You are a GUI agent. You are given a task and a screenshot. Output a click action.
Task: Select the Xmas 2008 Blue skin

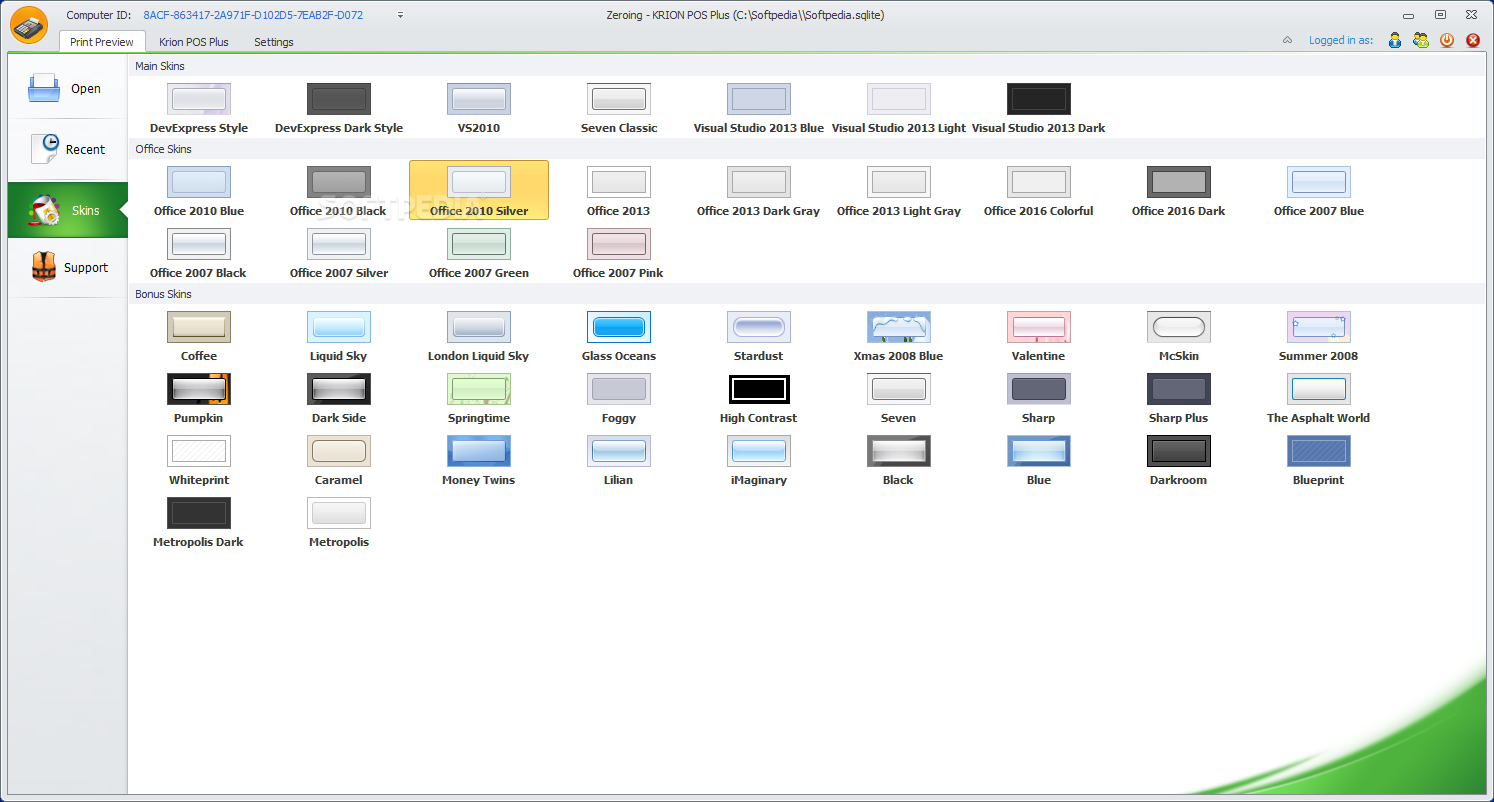[x=899, y=336]
